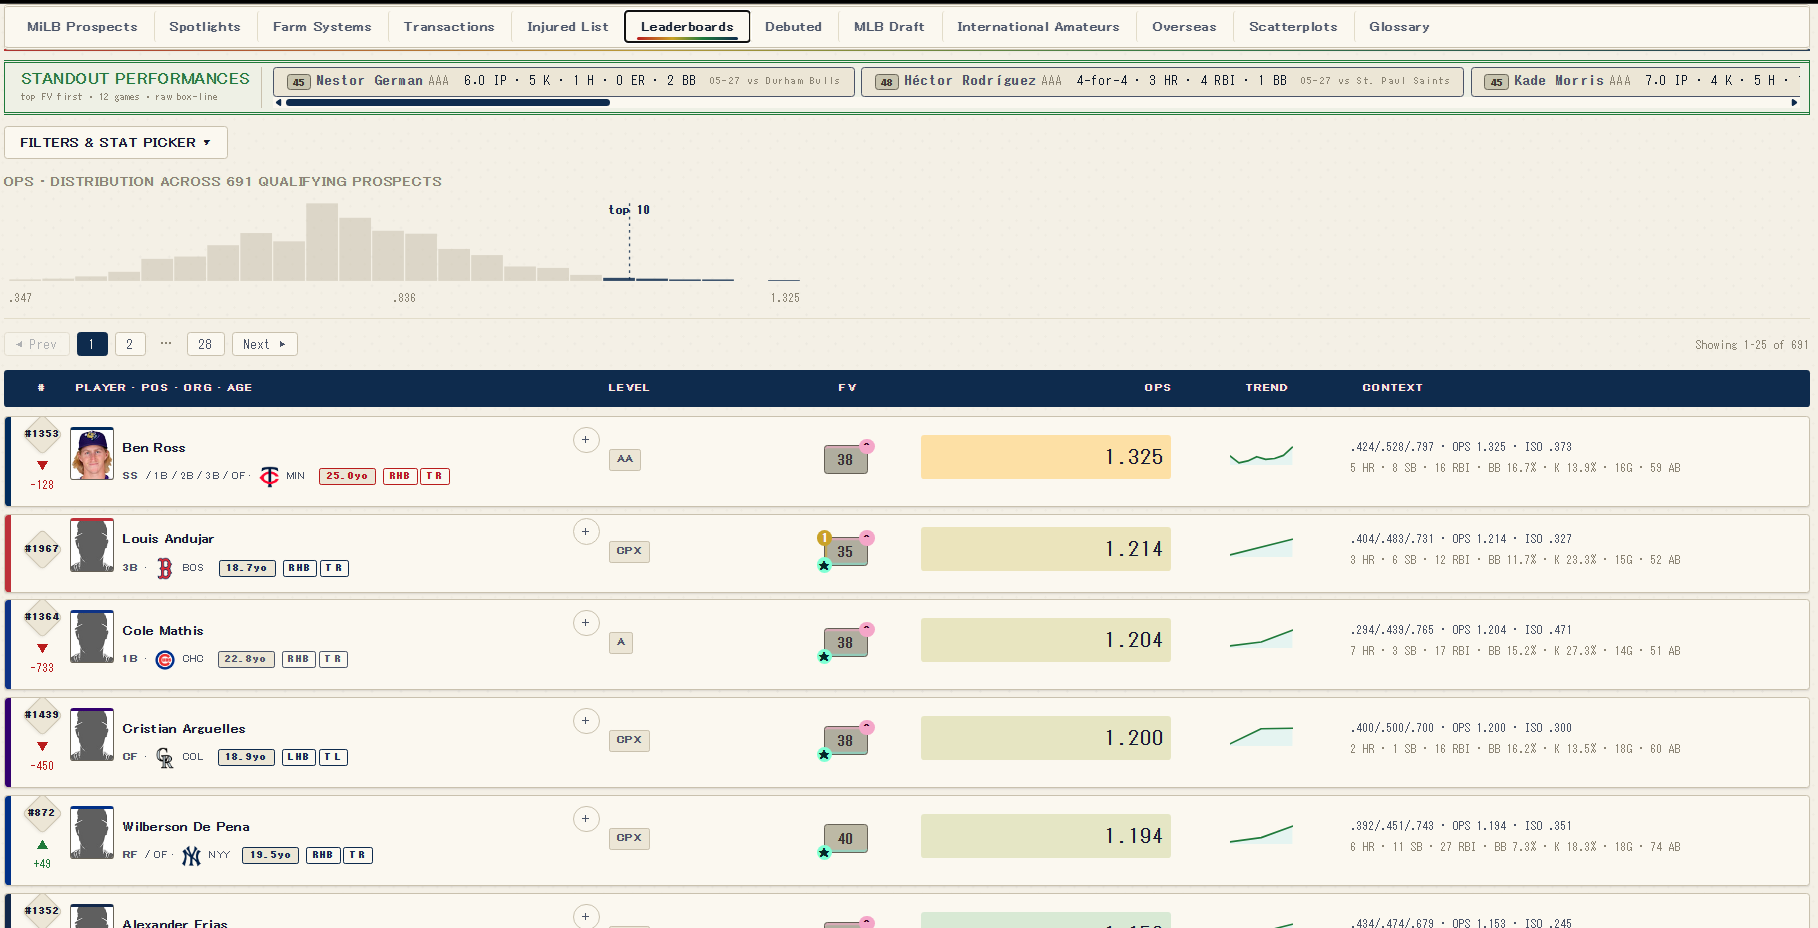Open the Transactions tab
This screenshot has width=1818, height=928.
[x=449, y=27]
